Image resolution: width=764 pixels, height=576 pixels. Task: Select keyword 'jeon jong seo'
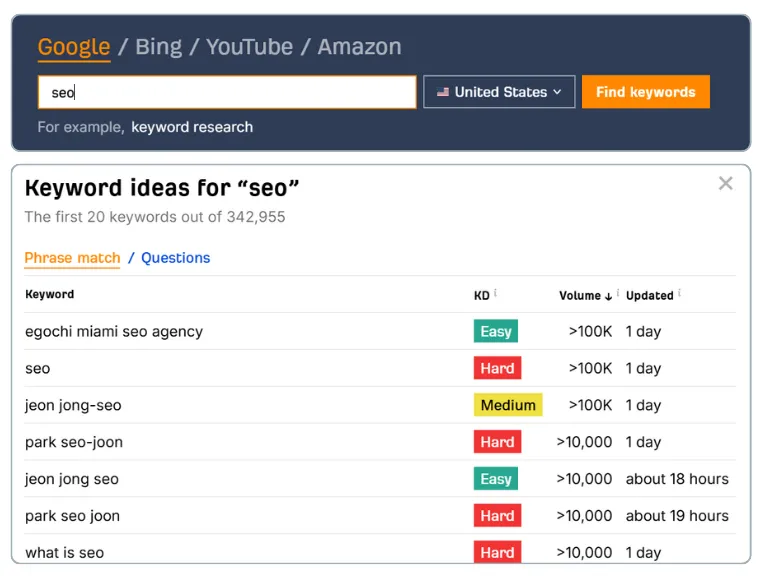click(x=72, y=479)
